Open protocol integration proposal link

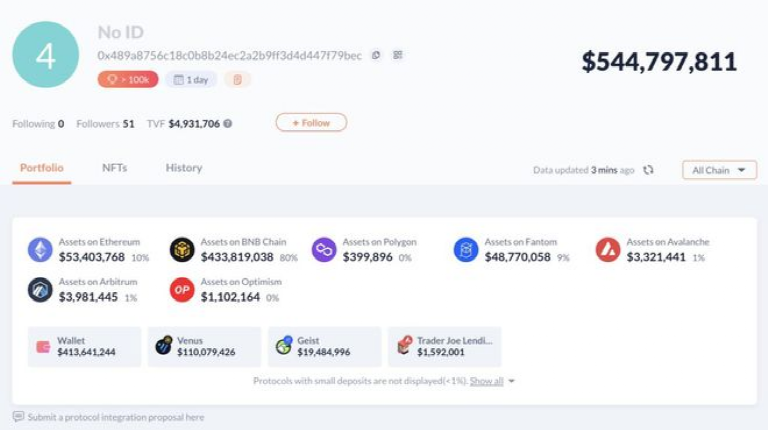pos(116,417)
